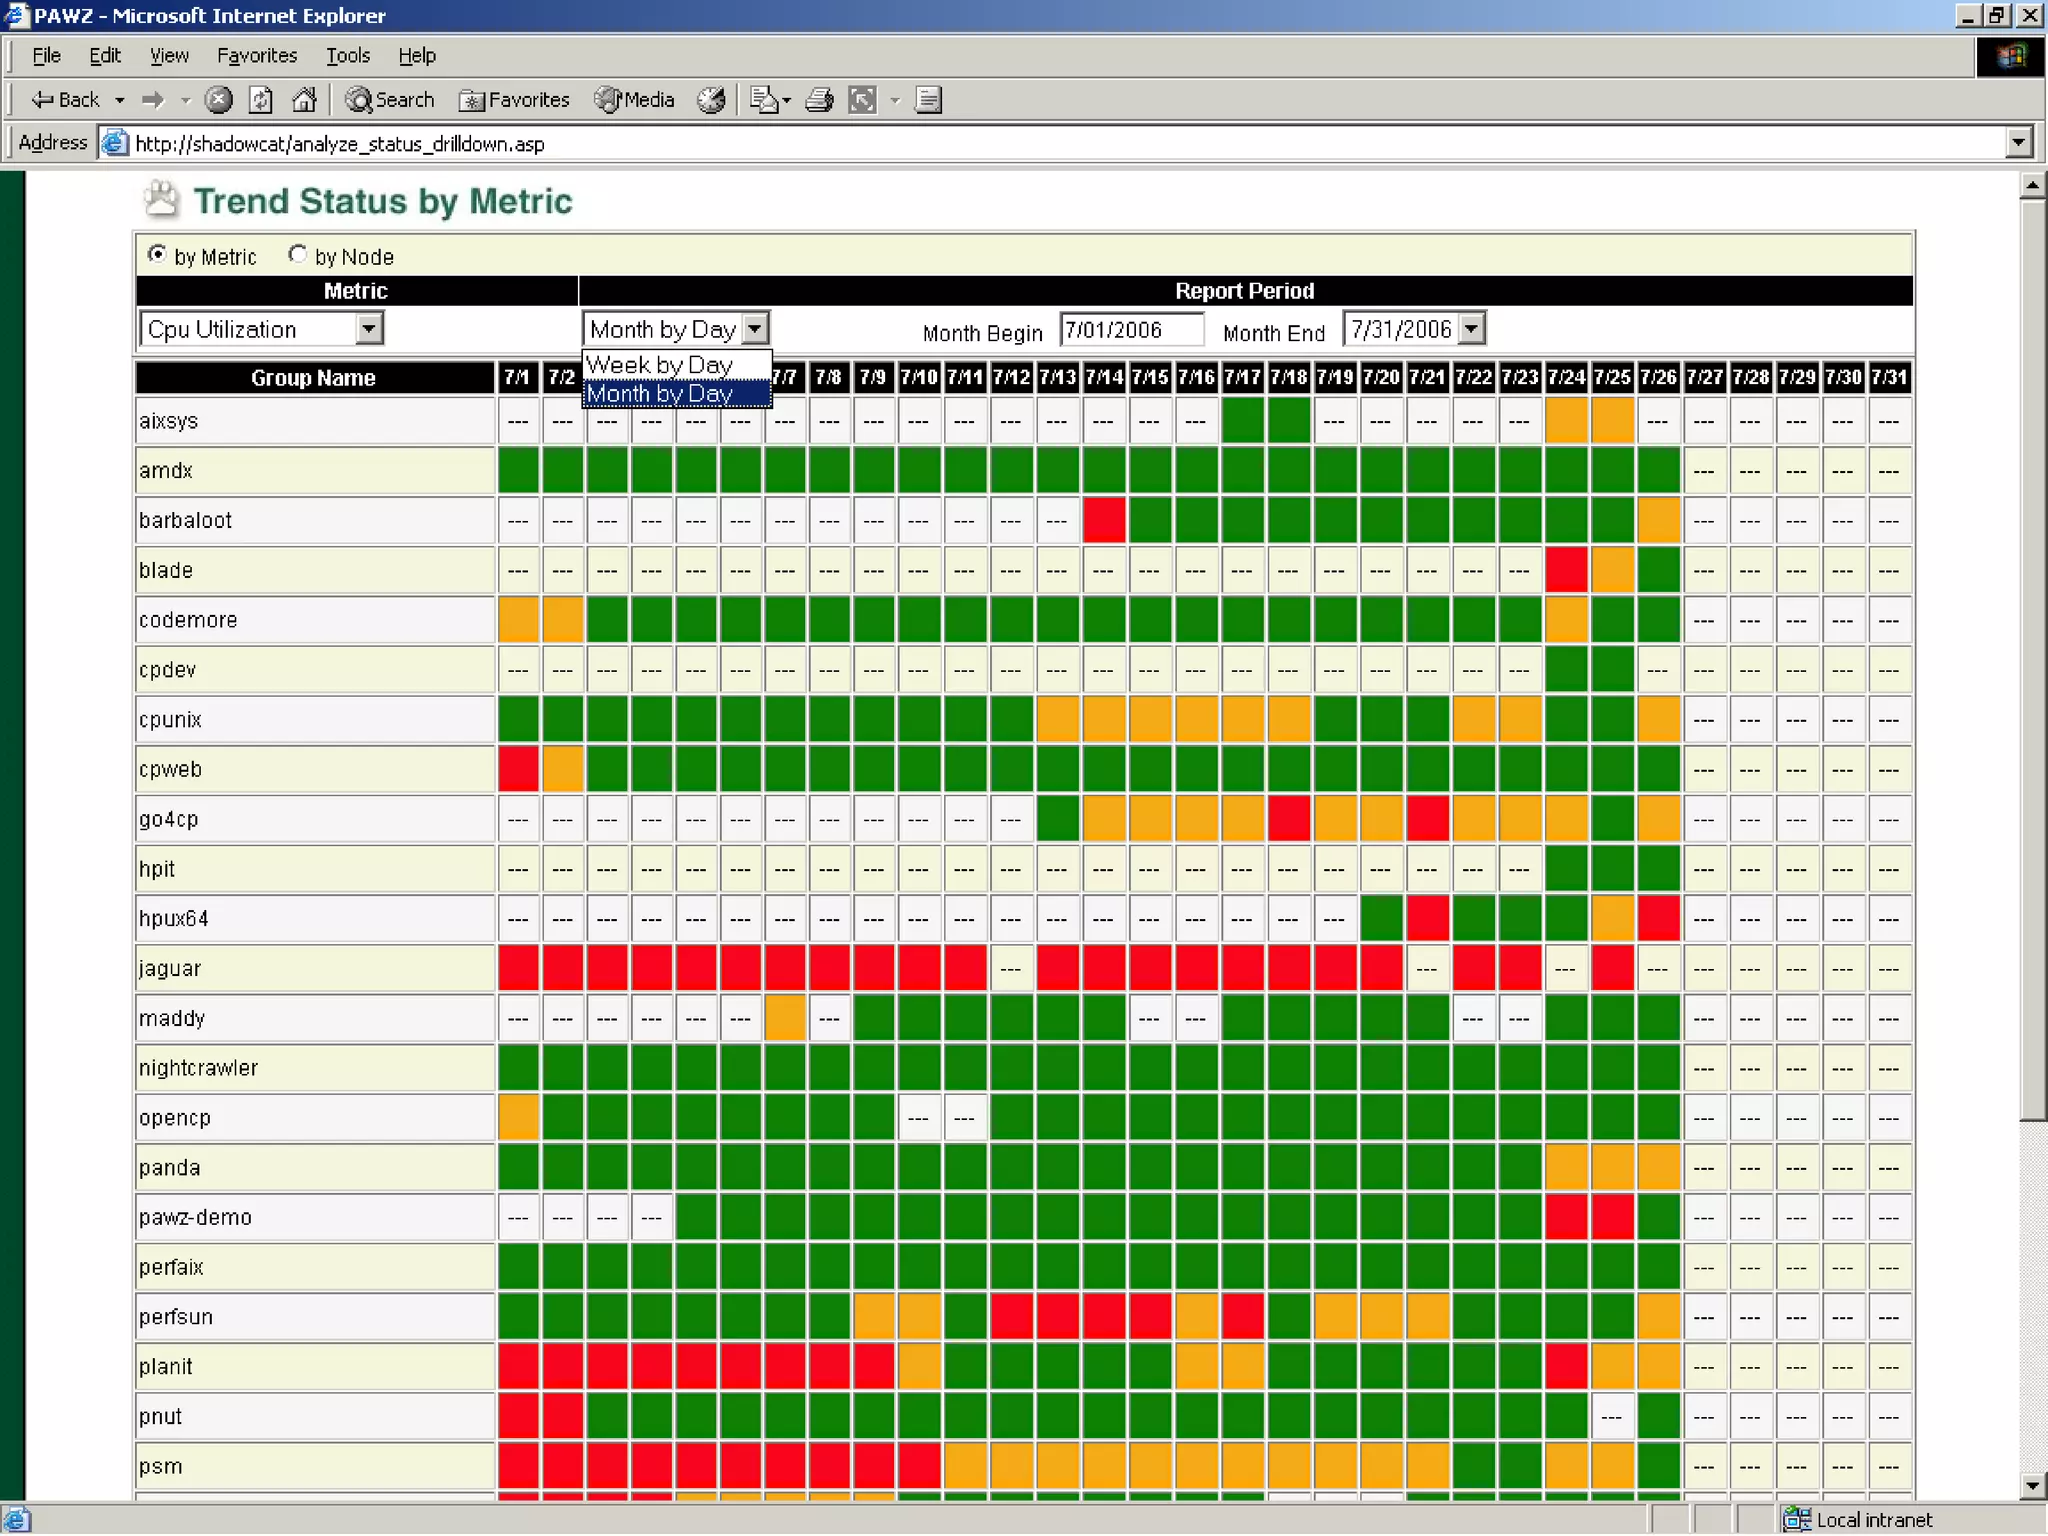The width and height of the screenshot is (2048, 1536).
Task: Expand the Month End date dropdown
Action: pos(1471,329)
